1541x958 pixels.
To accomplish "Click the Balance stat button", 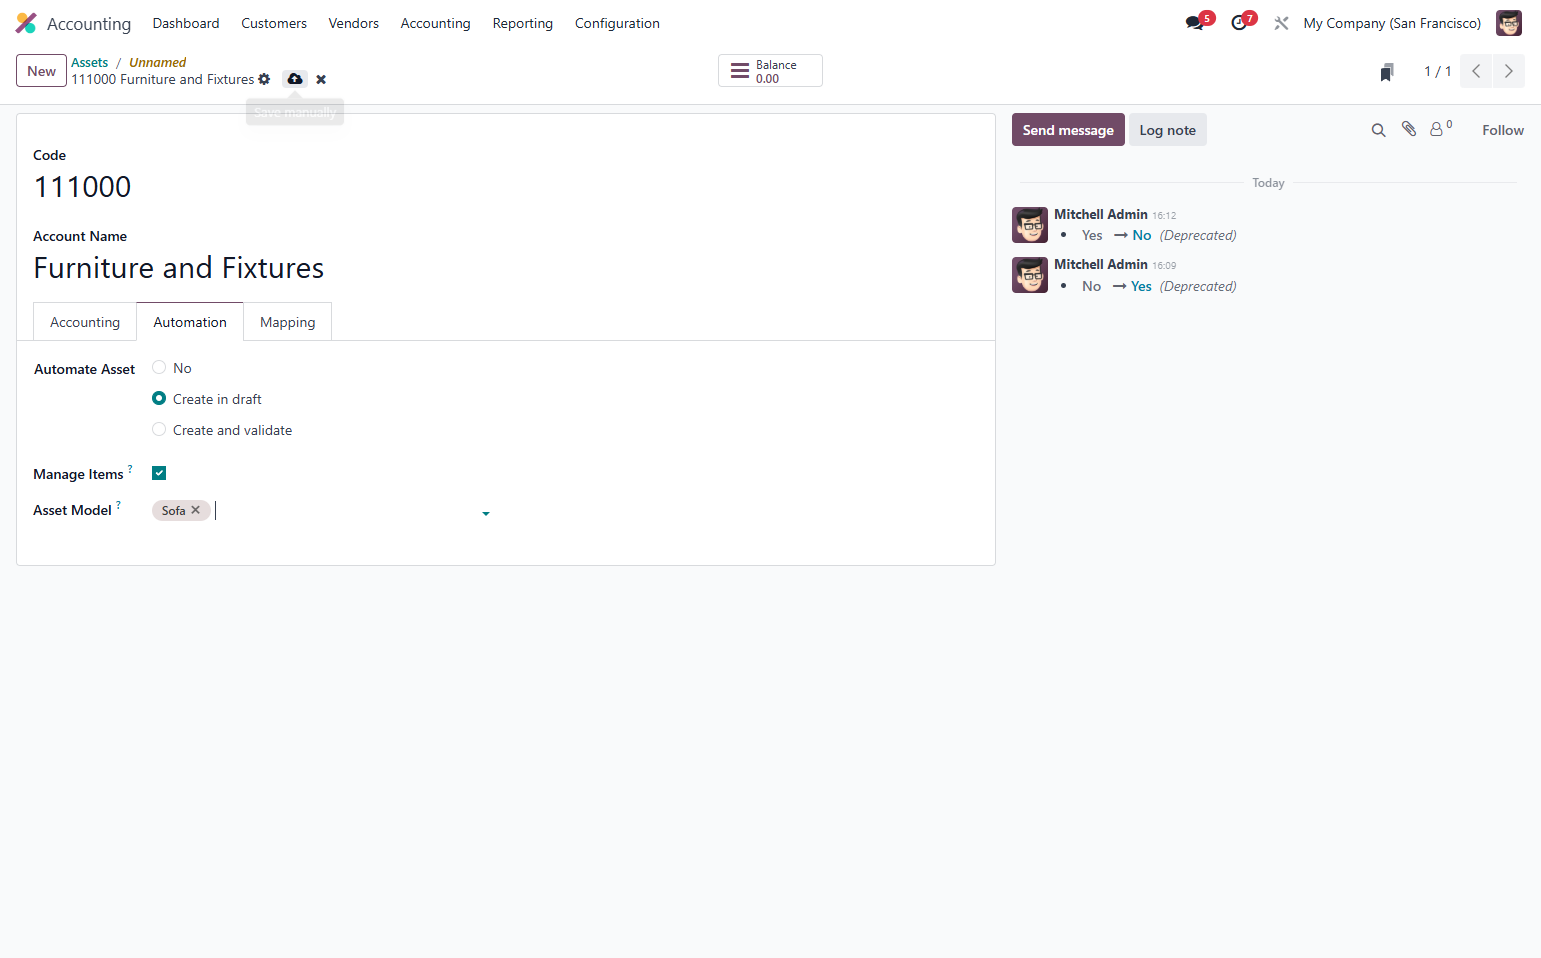I will pyautogui.click(x=770, y=71).
